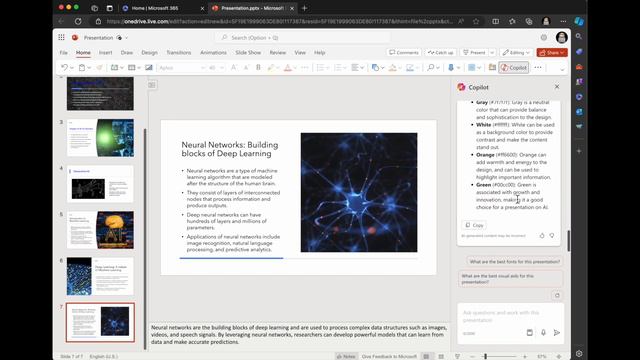The width and height of the screenshot is (640, 360).
Task: Click the New Slide icon
Action: (x=114, y=68)
